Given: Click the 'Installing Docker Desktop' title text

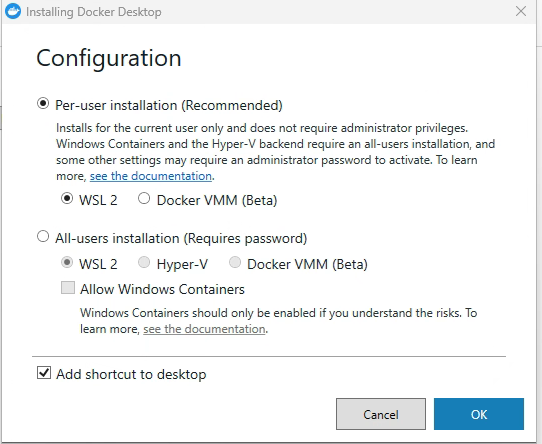Looking at the screenshot, I should 94,12.
